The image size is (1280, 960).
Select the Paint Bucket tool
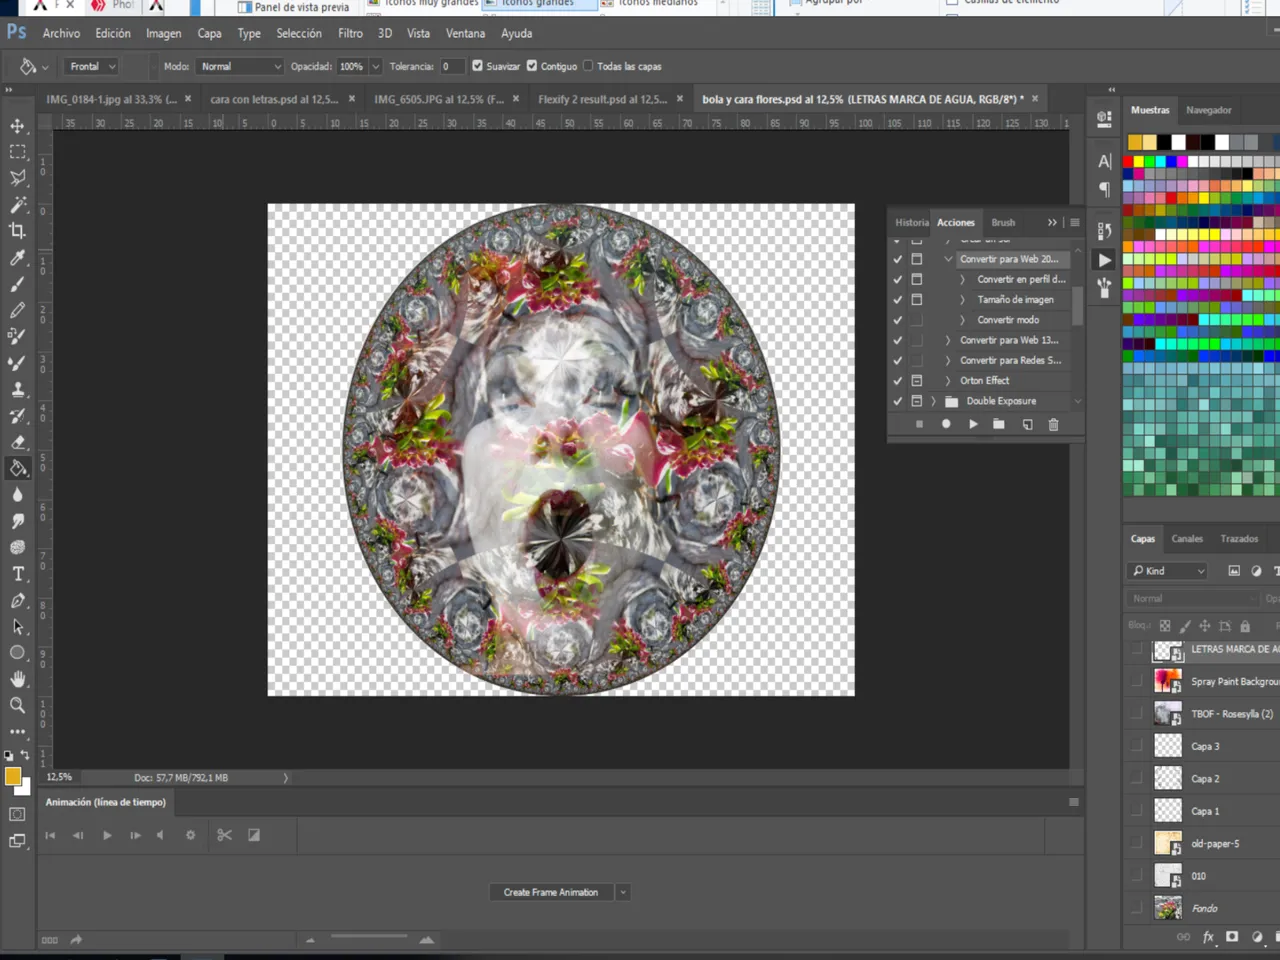tap(18, 468)
